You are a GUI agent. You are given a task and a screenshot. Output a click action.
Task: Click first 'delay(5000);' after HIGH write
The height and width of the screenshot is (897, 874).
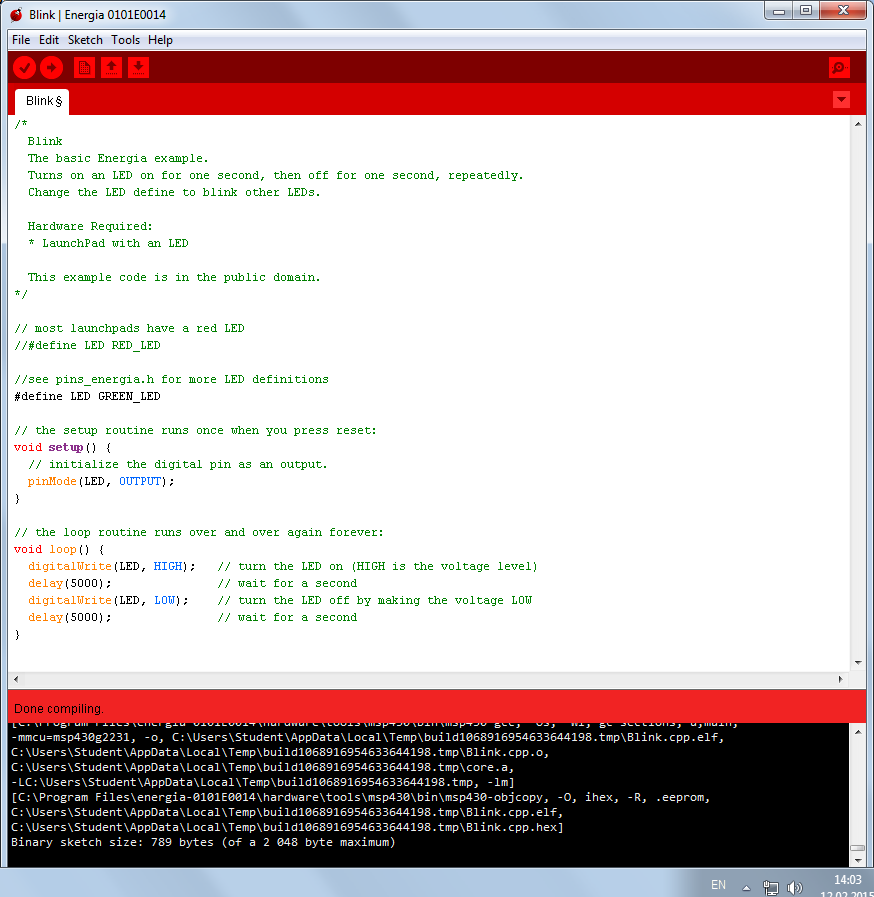[70, 584]
